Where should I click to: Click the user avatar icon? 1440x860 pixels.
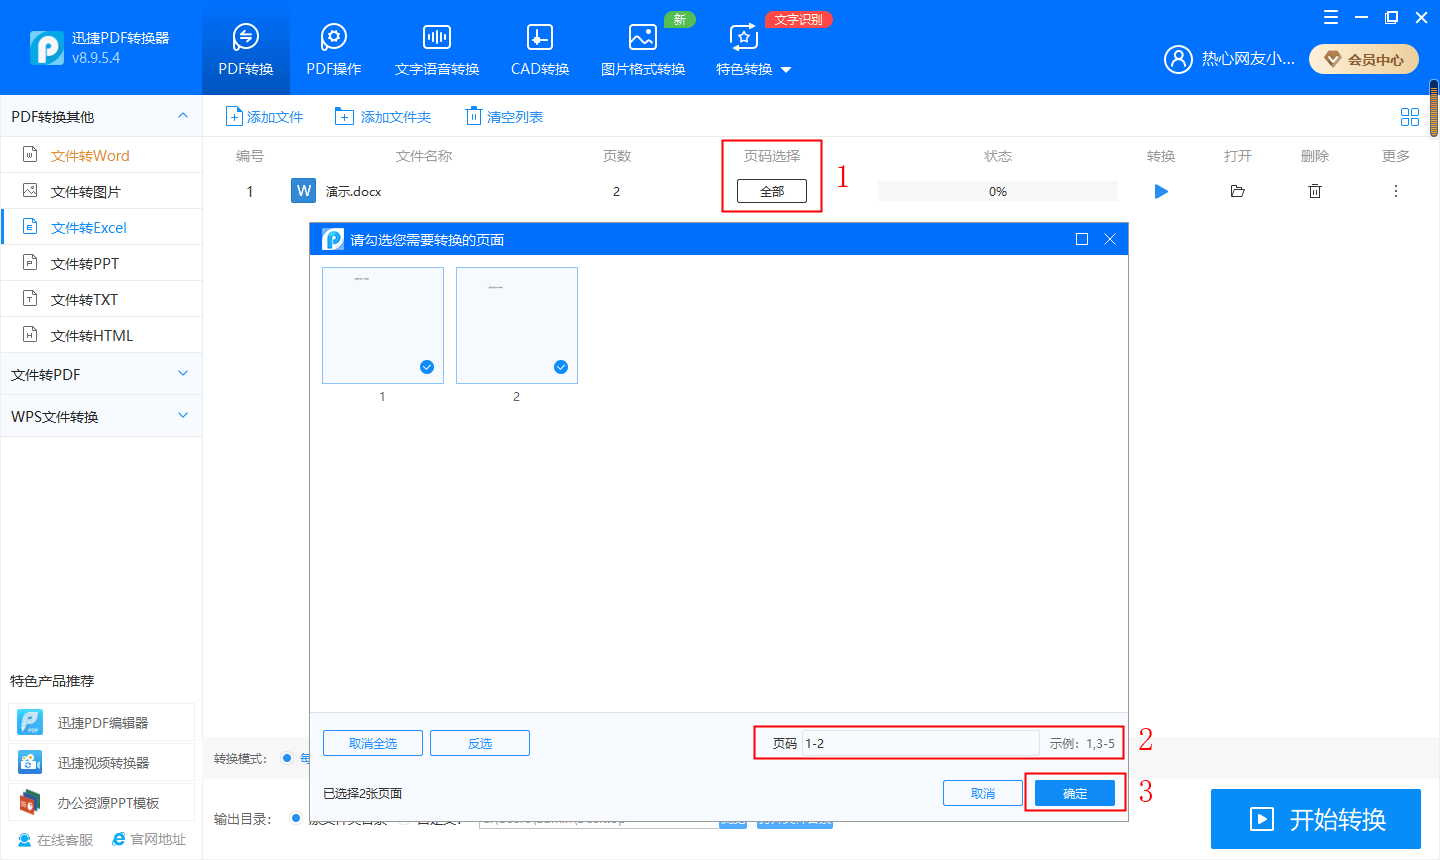tap(1179, 59)
